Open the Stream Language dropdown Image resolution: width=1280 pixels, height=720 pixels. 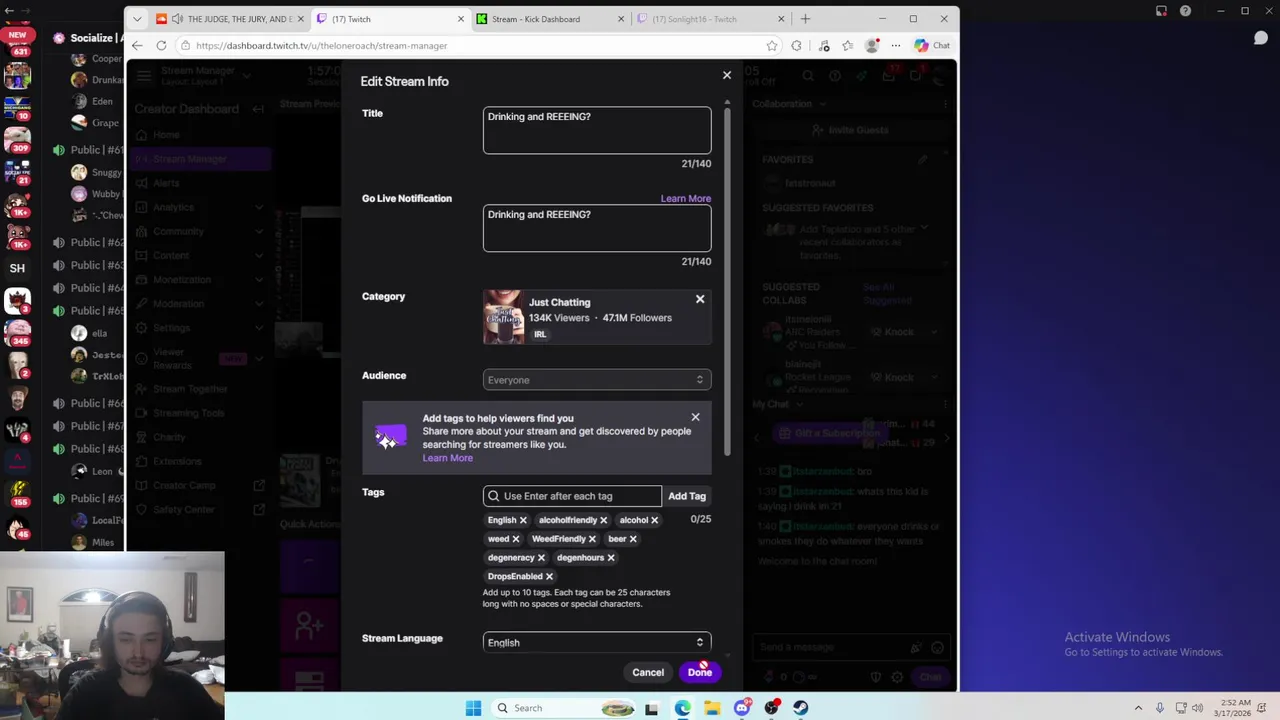pos(597,642)
